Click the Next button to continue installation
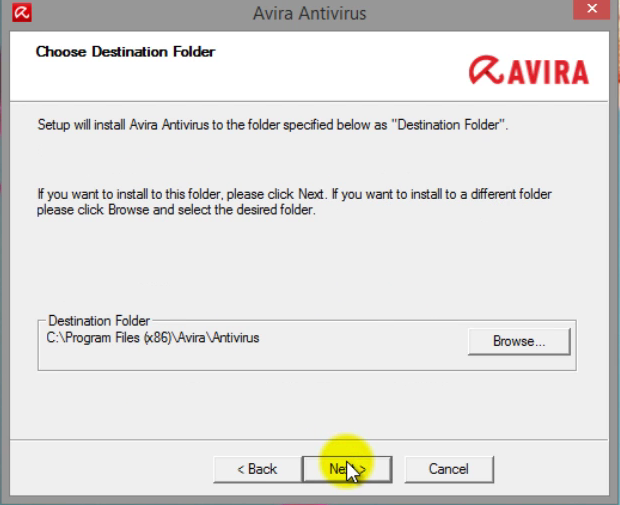Viewport: 620px width, 505px height. tap(347, 469)
